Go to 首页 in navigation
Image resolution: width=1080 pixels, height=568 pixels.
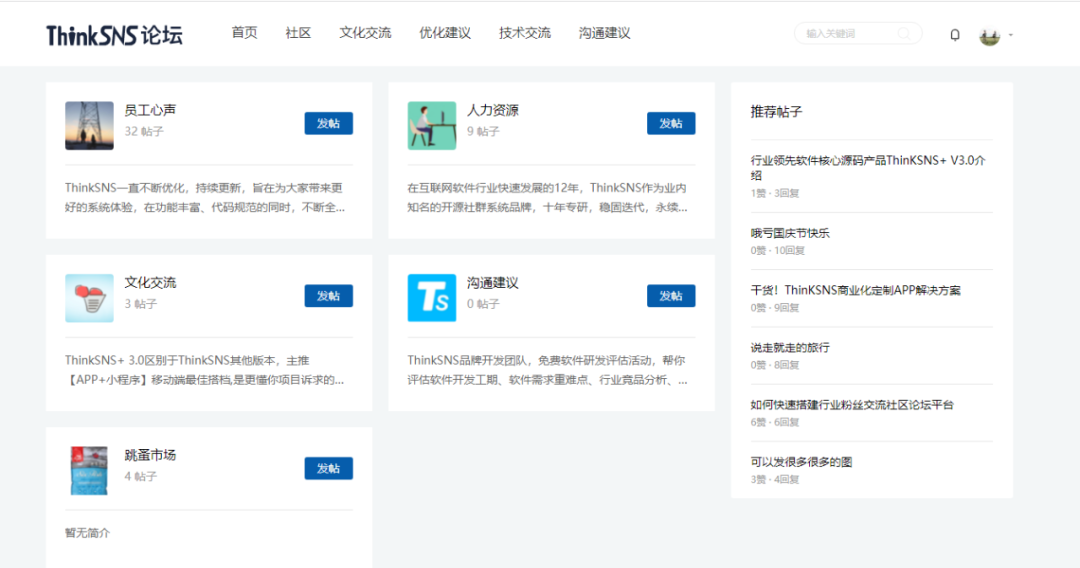tap(244, 33)
